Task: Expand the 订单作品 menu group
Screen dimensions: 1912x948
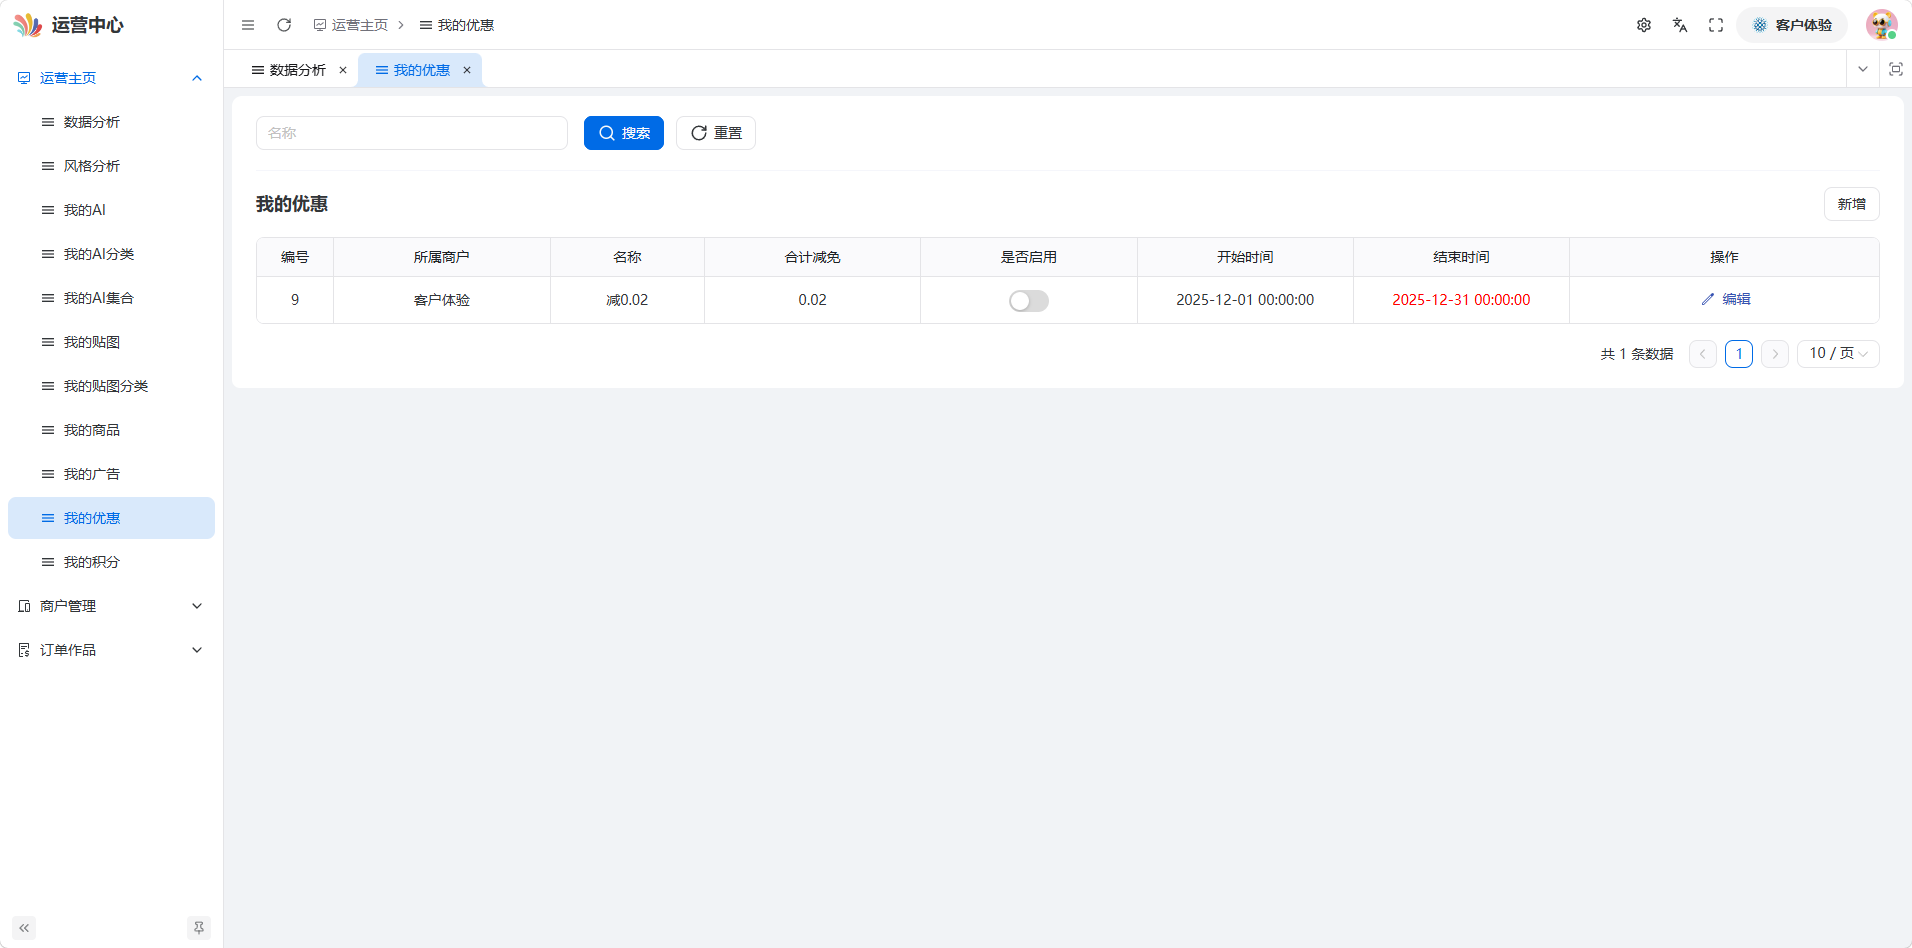Action: coord(111,650)
